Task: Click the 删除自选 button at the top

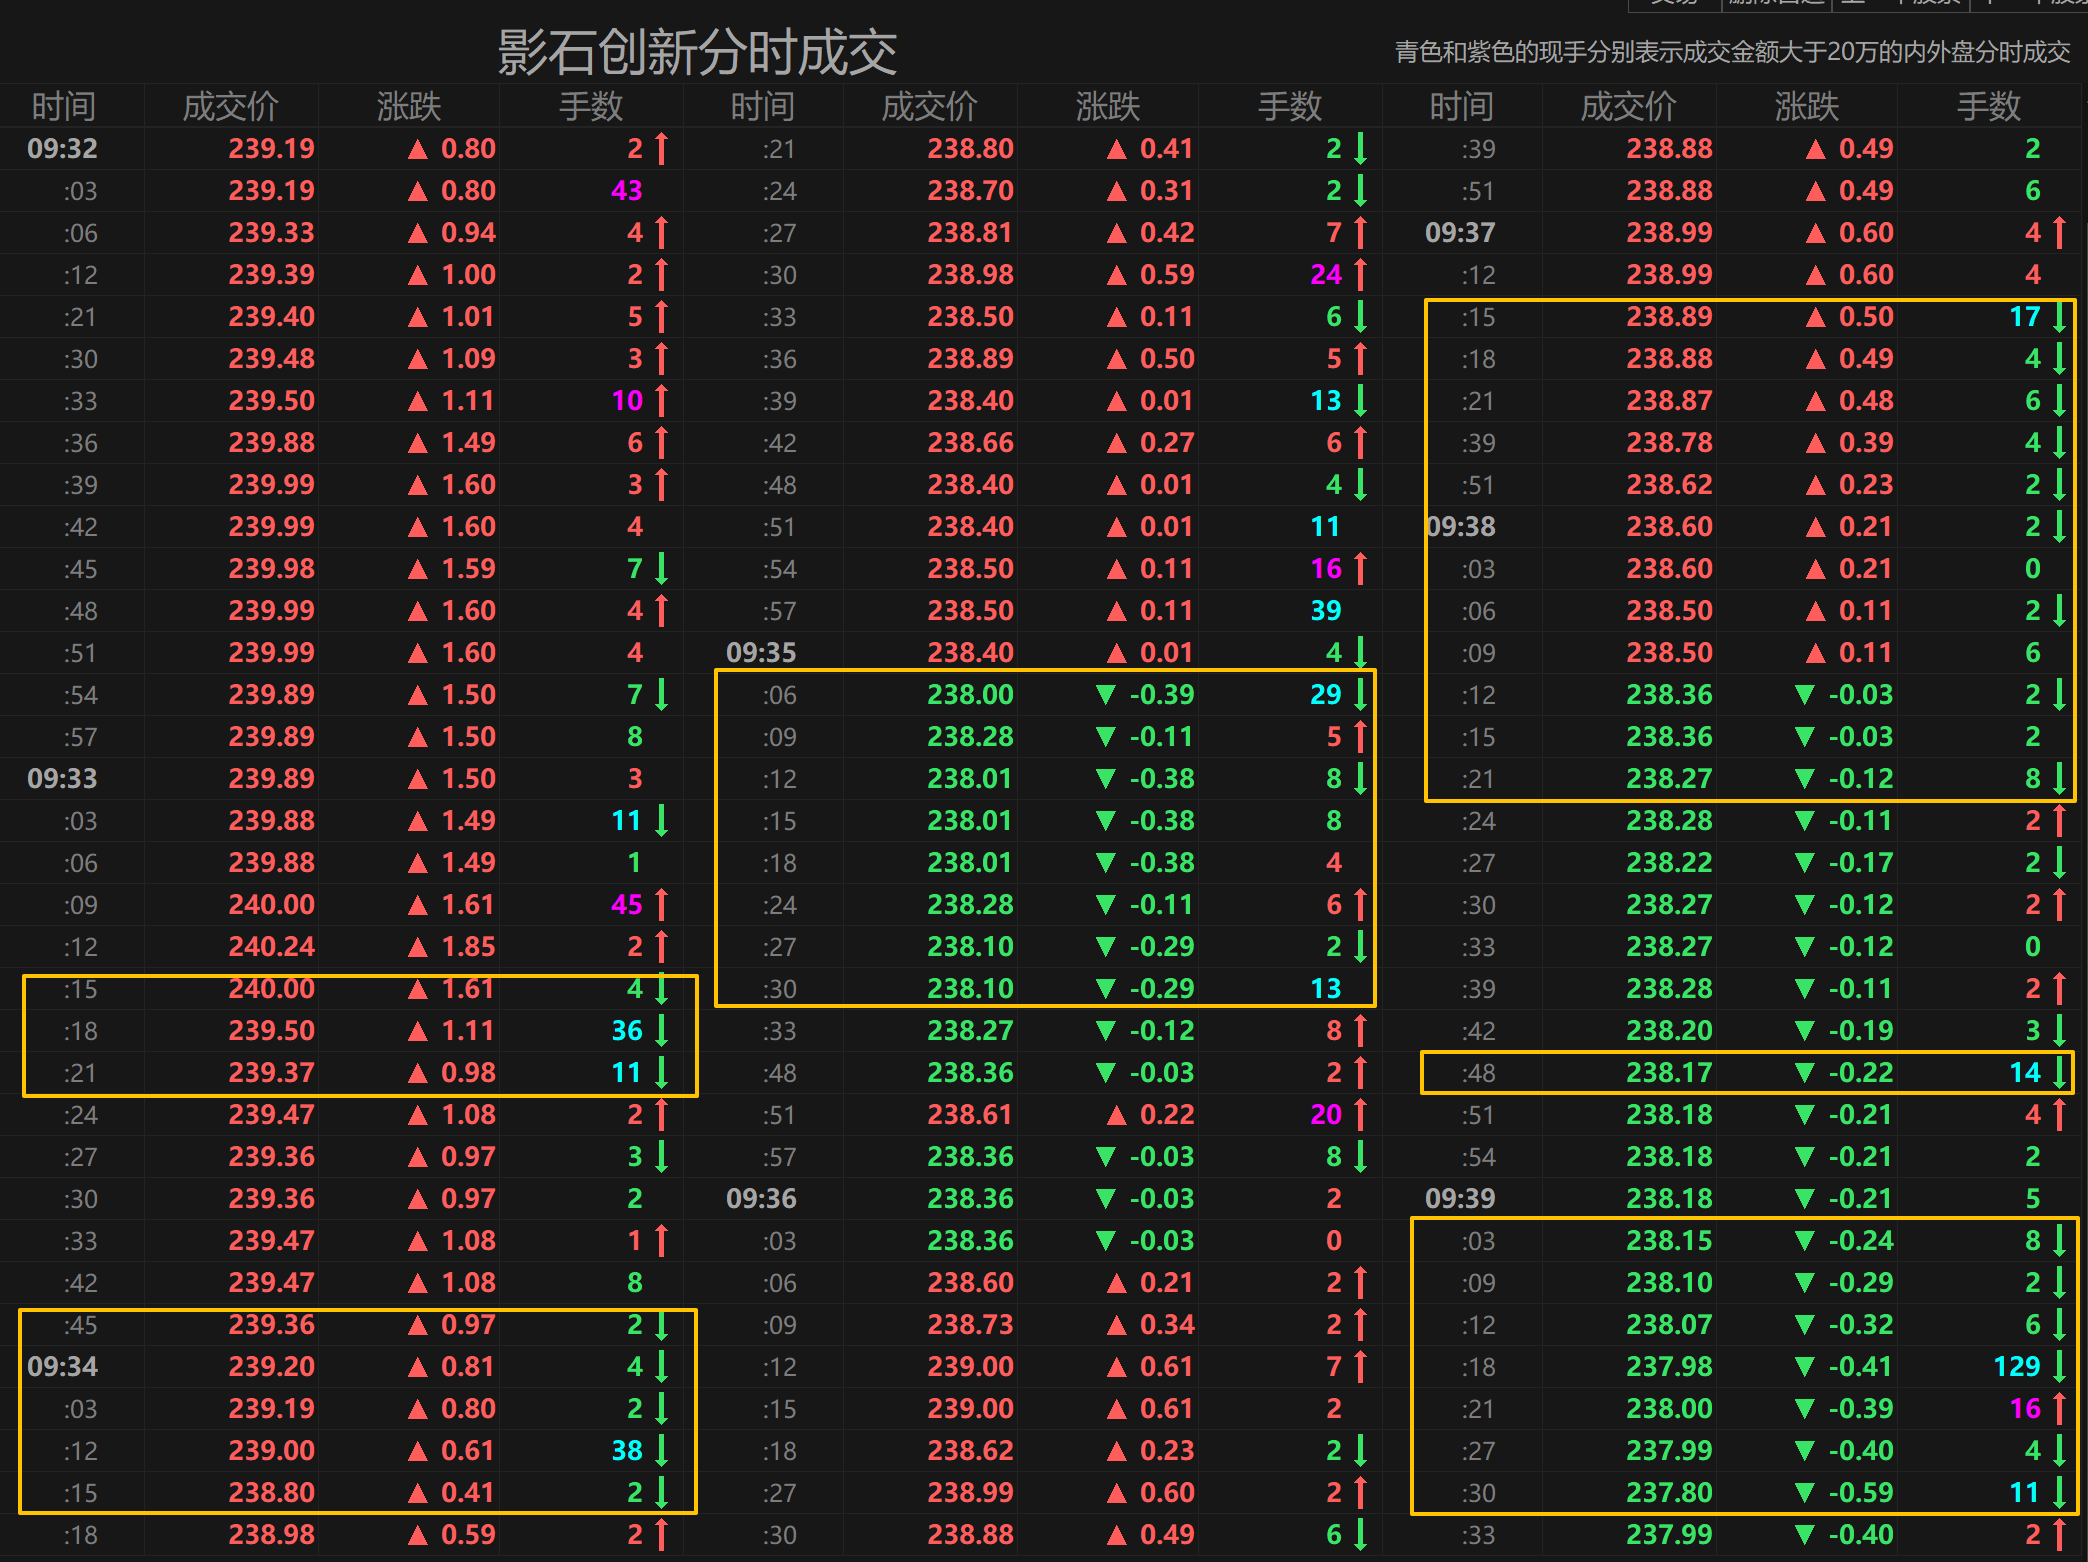Action: (1775, 3)
